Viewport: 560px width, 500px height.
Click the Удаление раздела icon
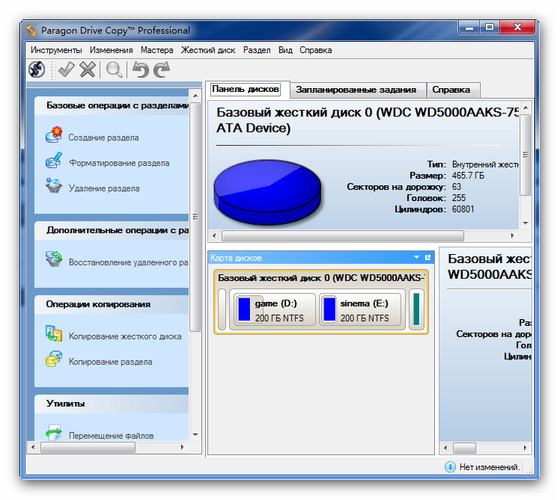pyautogui.click(x=54, y=186)
